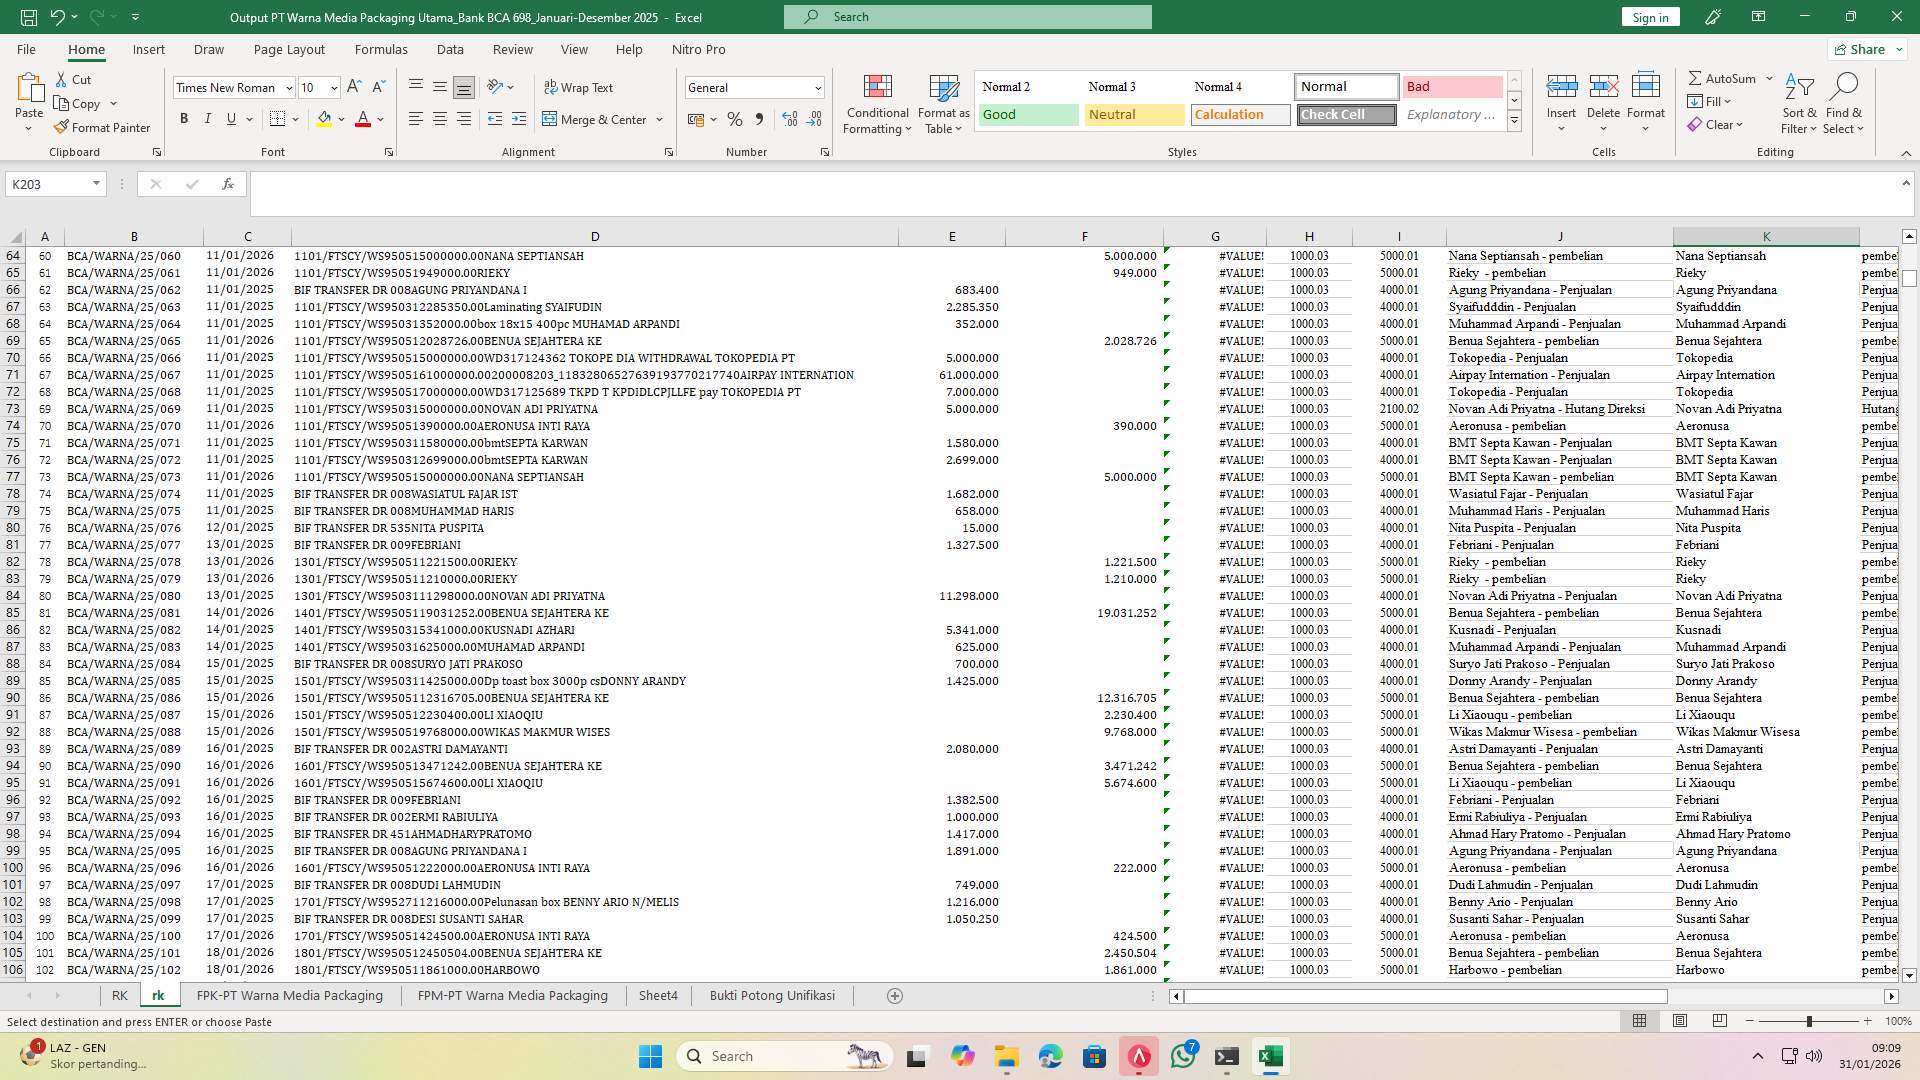Viewport: 1920px width, 1080px height.
Task: Toggle Wrap Text on selected cells
Action: [580, 87]
